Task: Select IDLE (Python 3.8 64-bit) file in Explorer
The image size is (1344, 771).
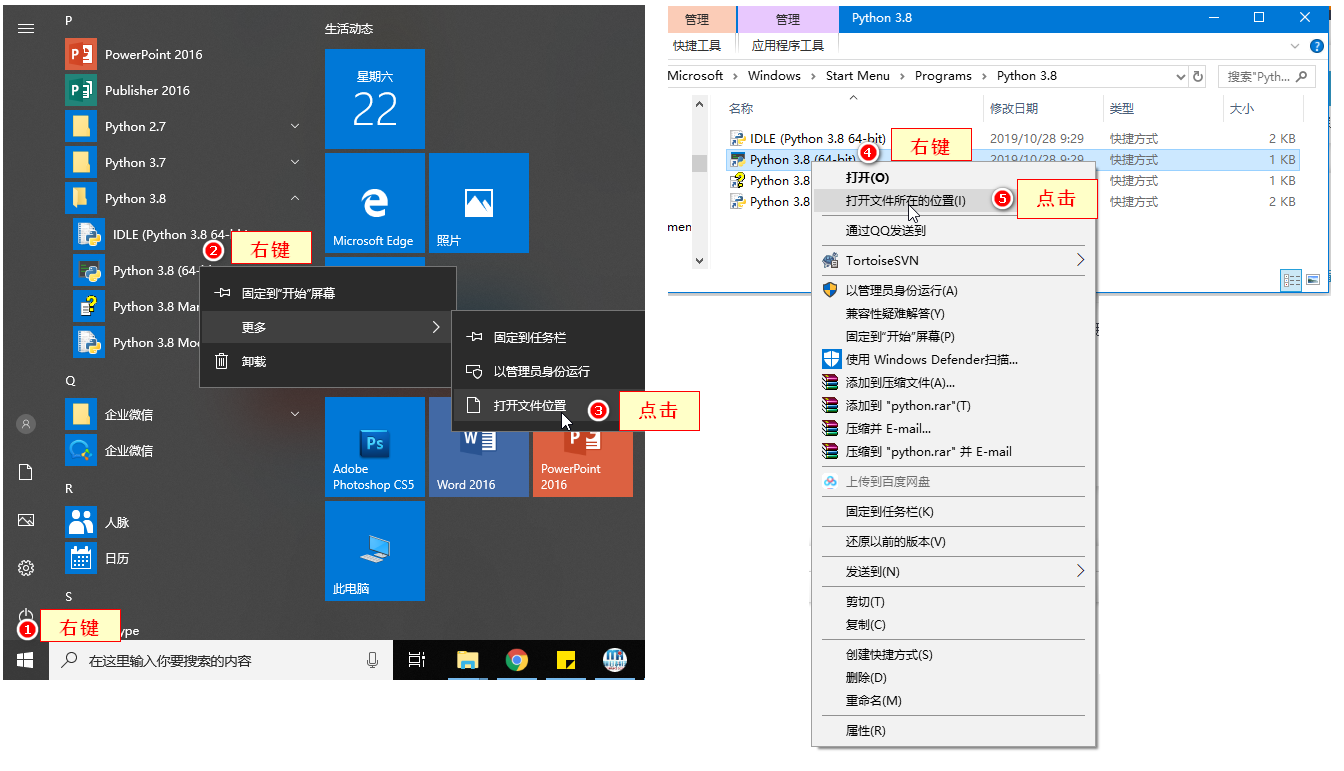Action: click(1012, 139)
